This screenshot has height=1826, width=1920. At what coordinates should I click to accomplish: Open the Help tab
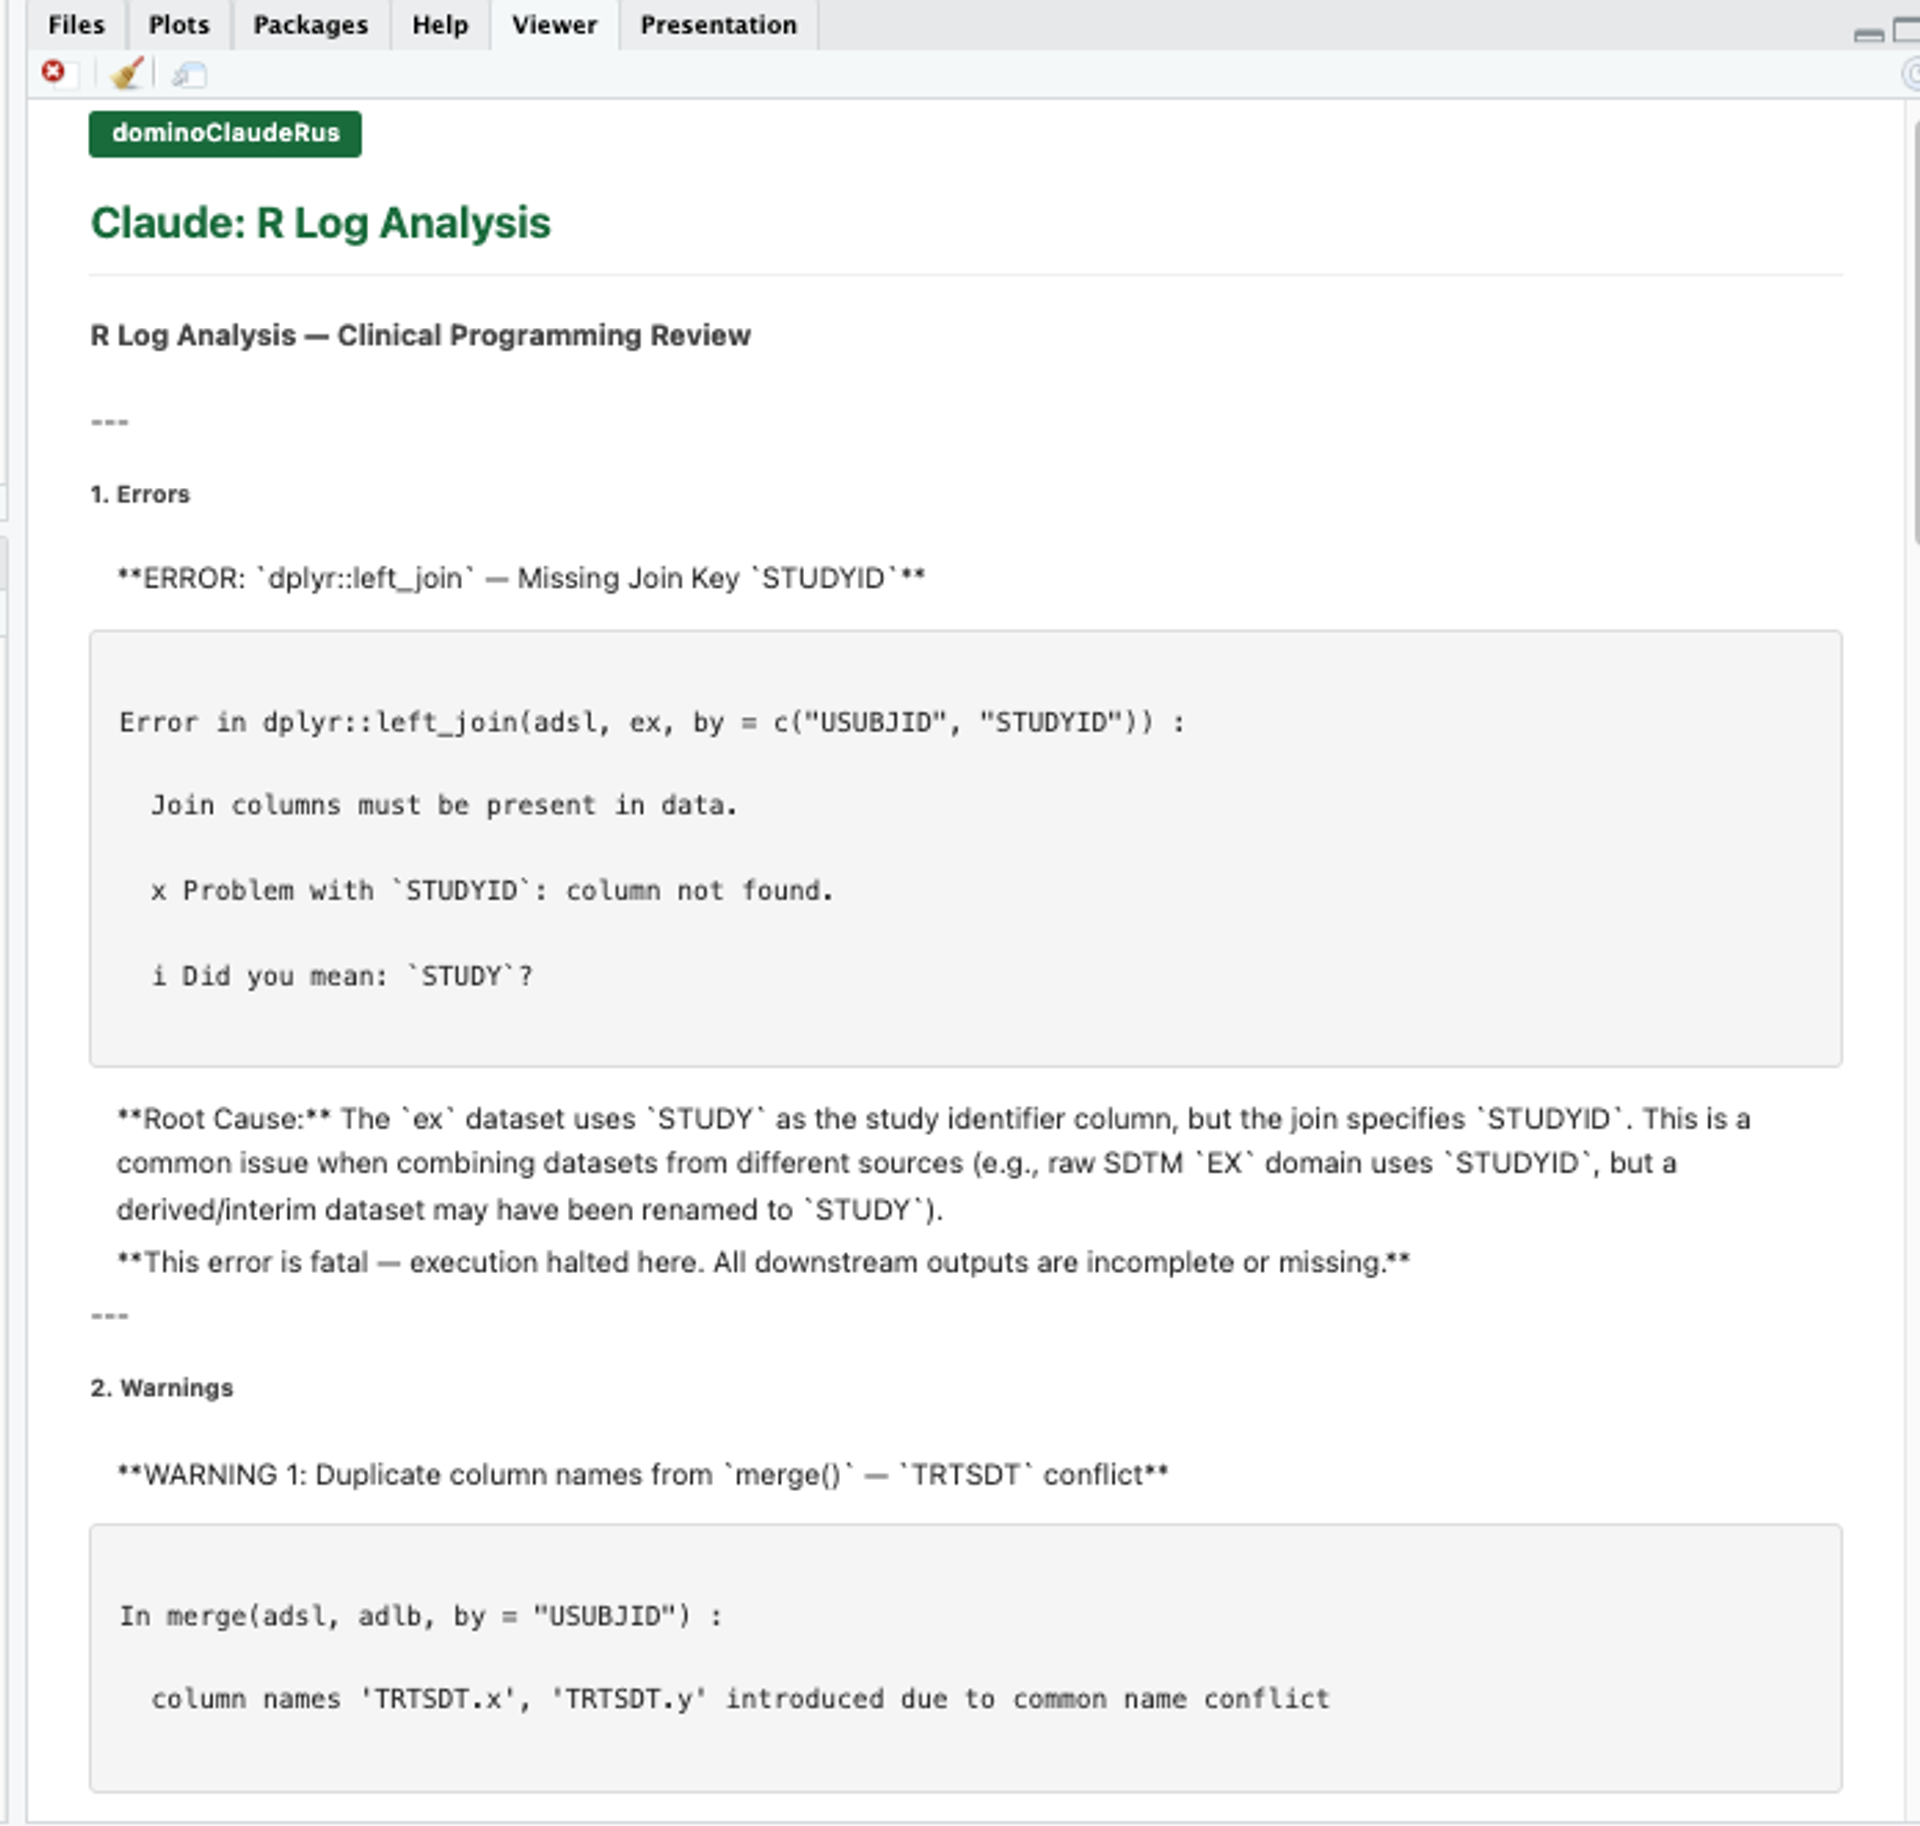(x=440, y=25)
